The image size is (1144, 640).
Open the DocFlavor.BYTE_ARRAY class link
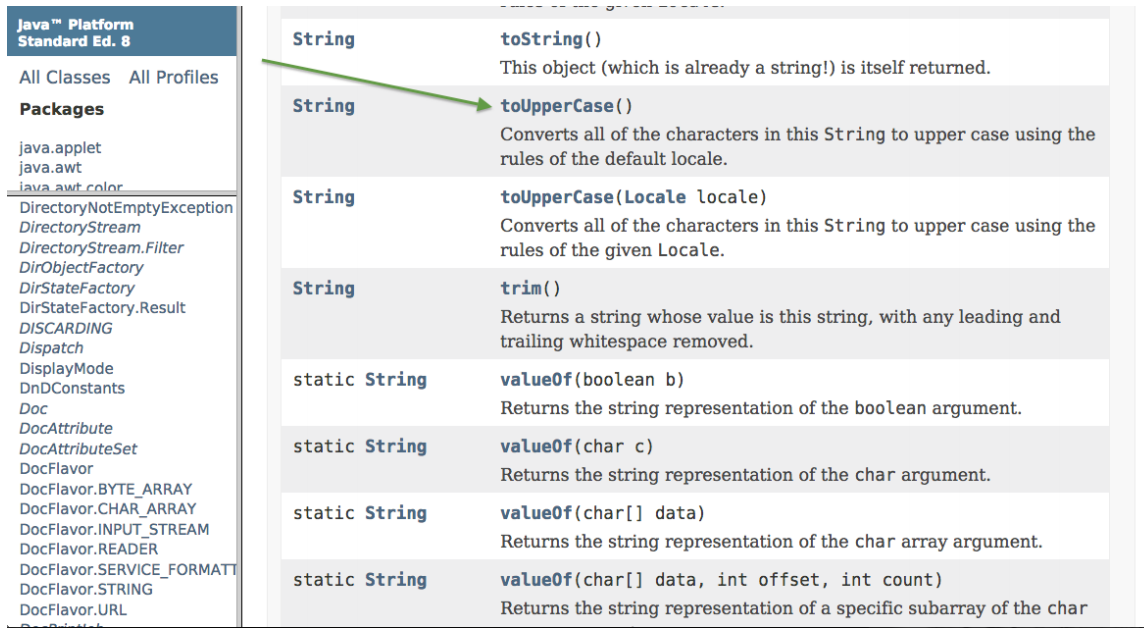[x=105, y=489]
